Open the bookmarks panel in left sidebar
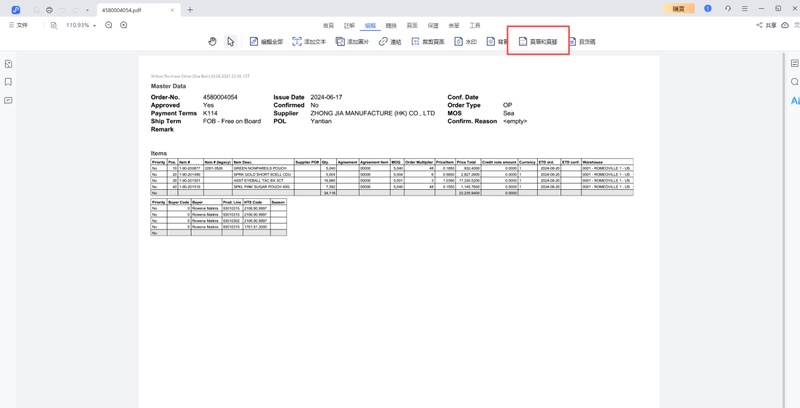This screenshot has width=800, height=408. coord(8,82)
